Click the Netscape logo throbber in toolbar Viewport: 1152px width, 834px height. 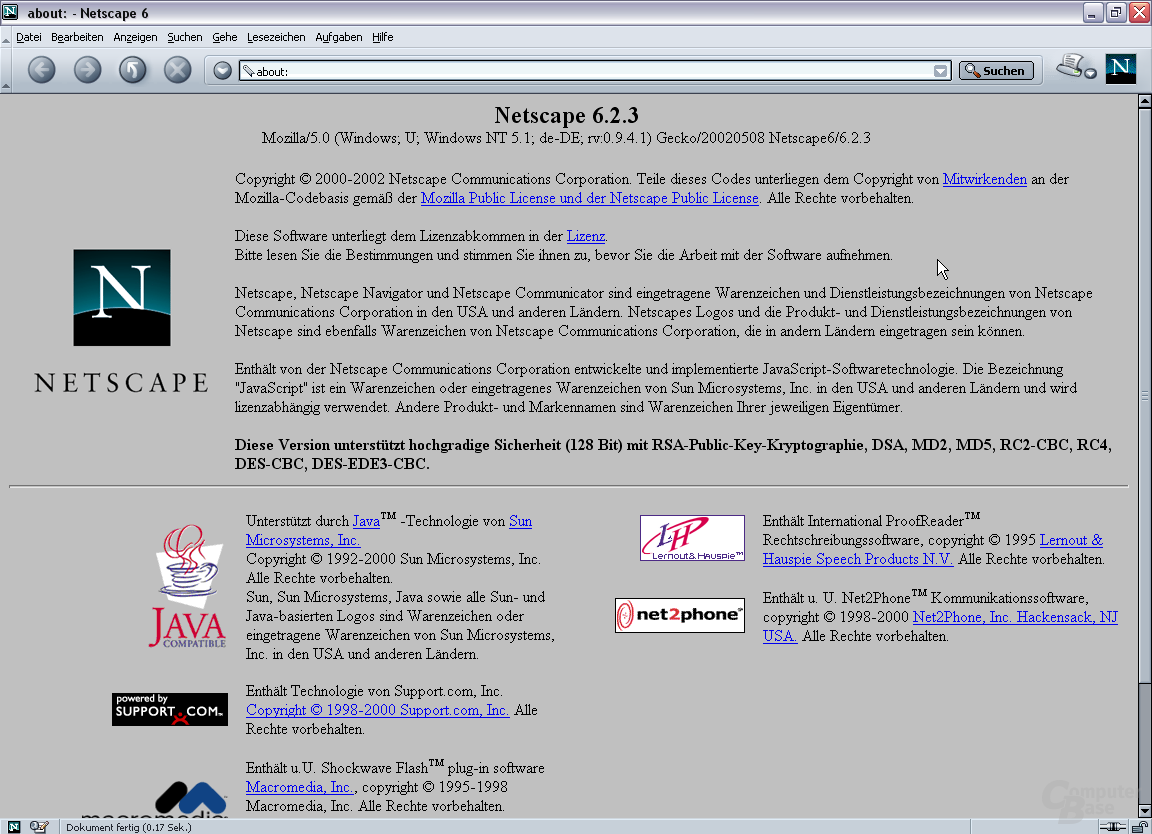[x=1120, y=69]
